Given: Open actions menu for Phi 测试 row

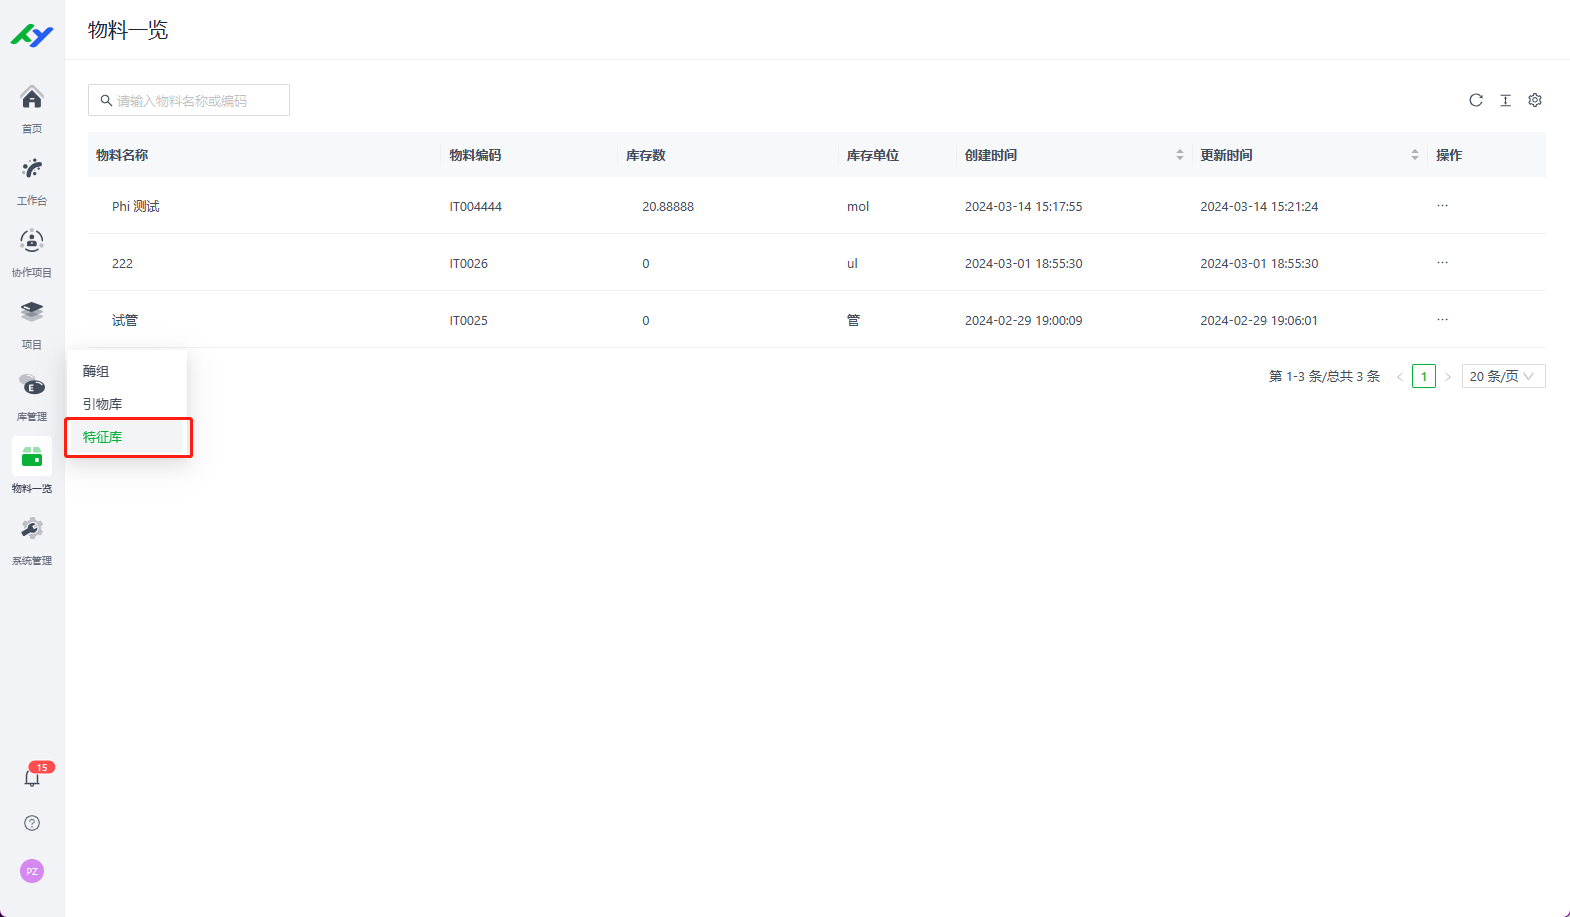Looking at the screenshot, I should [1442, 206].
